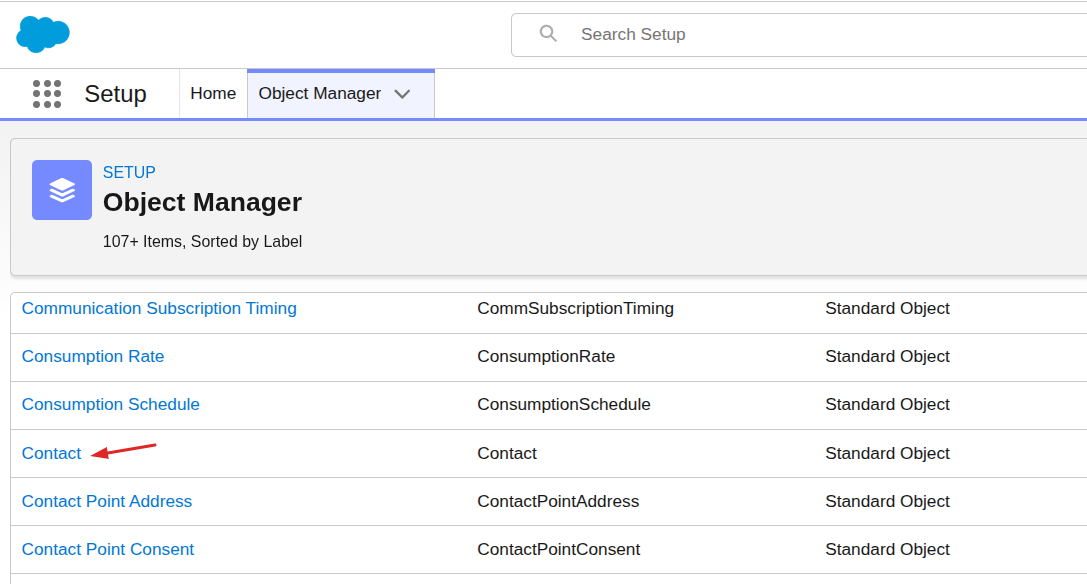This screenshot has height=584, width=1087.
Task: Click Standard Object in Communication Subscription Timing row
Action: point(887,309)
